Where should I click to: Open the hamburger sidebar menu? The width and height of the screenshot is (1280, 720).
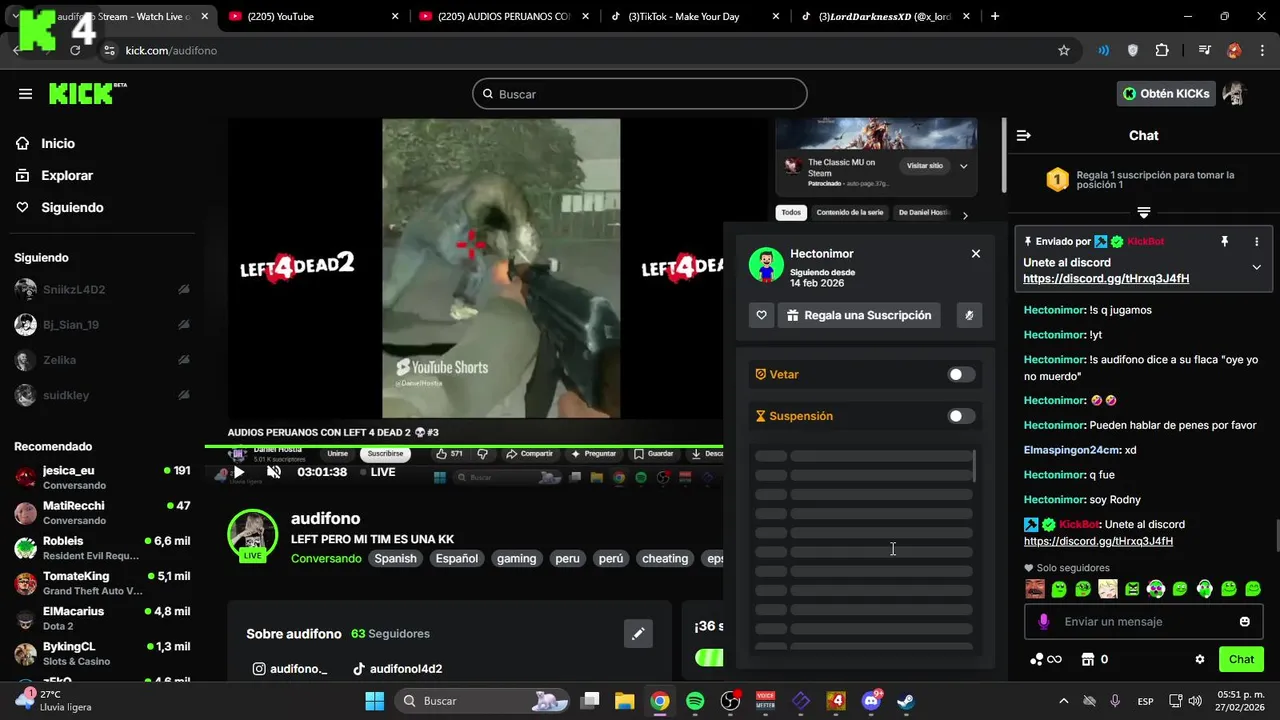25,94
